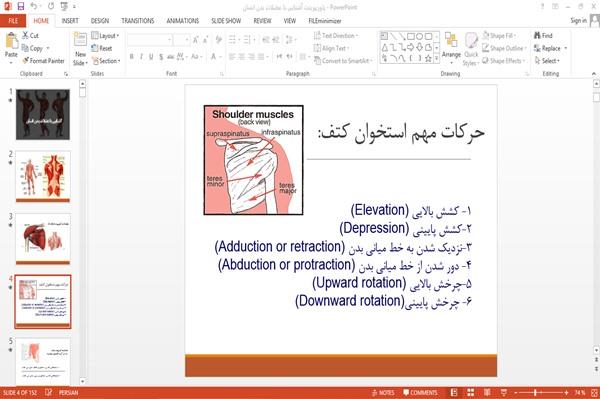Click the Copy command
Image resolution: width=600 pixels, height=399 pixels.
pyautogui.click(x=33, y=48)
